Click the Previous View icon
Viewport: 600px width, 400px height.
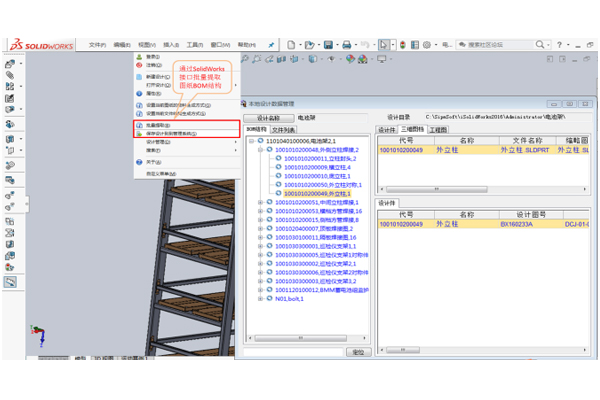[x=269, y=59]
